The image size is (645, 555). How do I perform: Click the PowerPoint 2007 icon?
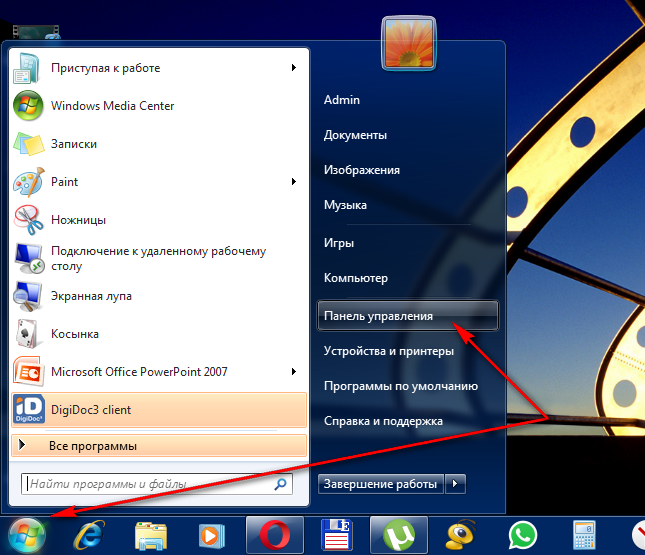pyautogui.click(x=28, y=372)
